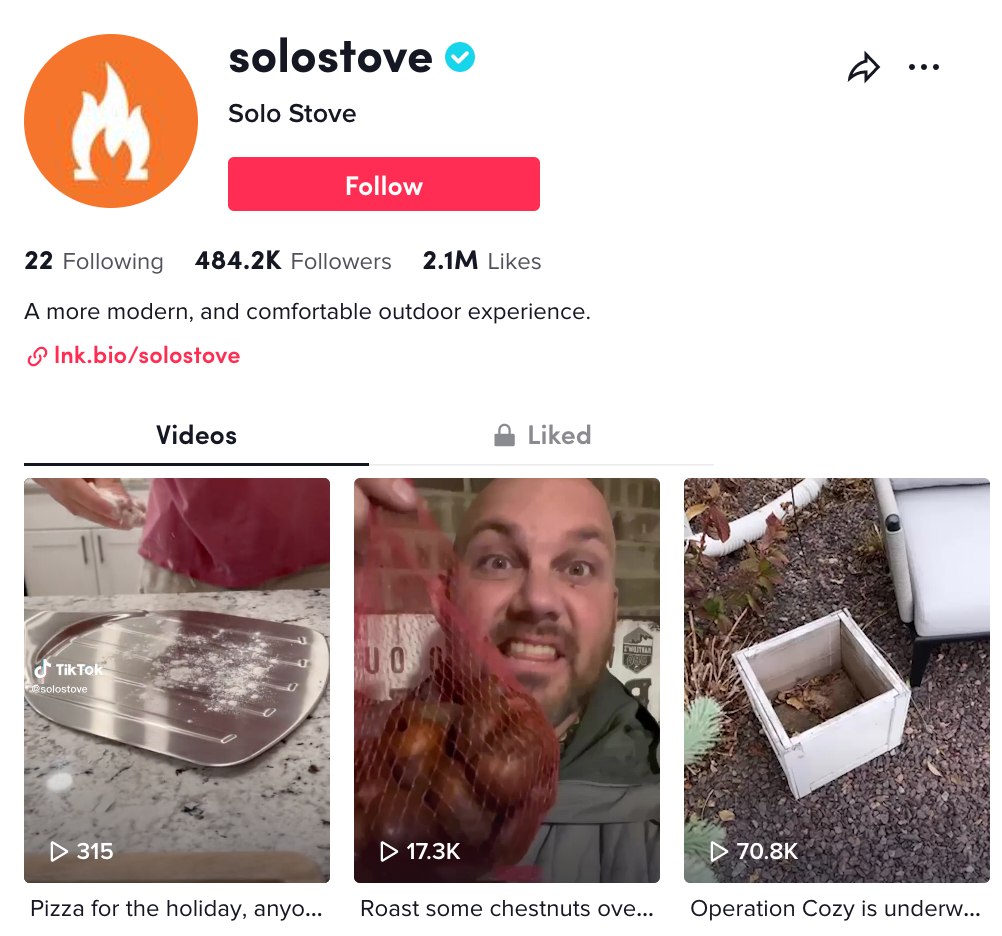This screenshot has width=1002, height=936.
Task: Open the lnk.bio/solostove link
Action: coord(147,356)
